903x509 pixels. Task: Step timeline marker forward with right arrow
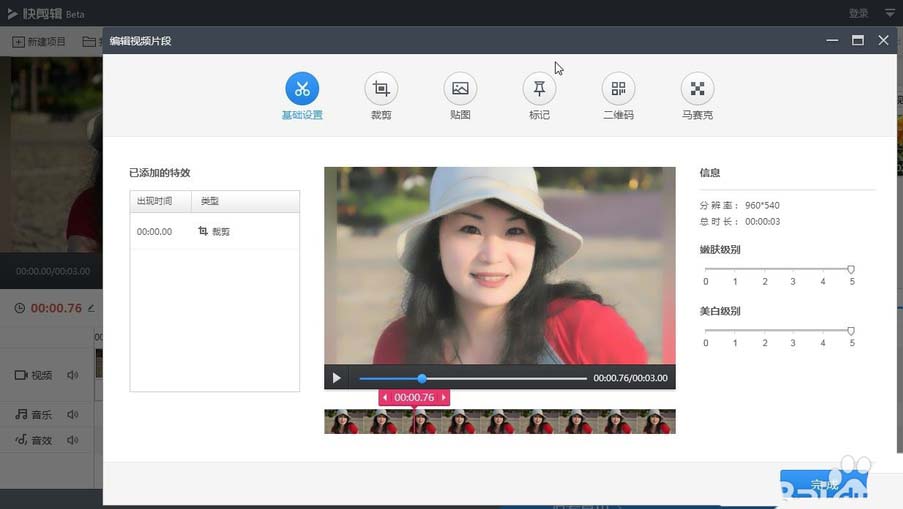point(443,397)
